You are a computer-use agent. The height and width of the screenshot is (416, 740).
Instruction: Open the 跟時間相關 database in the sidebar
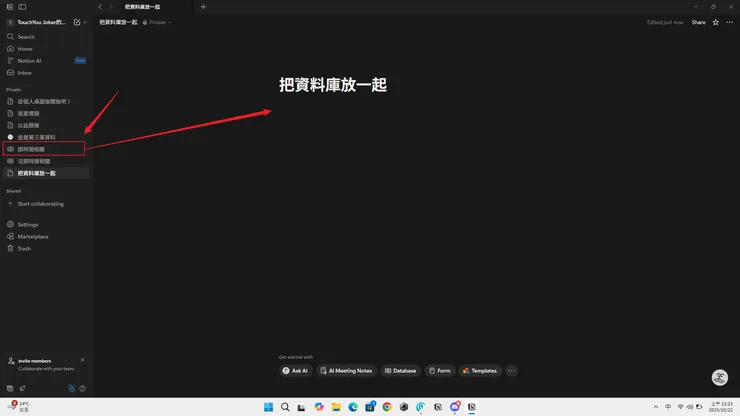(x=45, y=149)
